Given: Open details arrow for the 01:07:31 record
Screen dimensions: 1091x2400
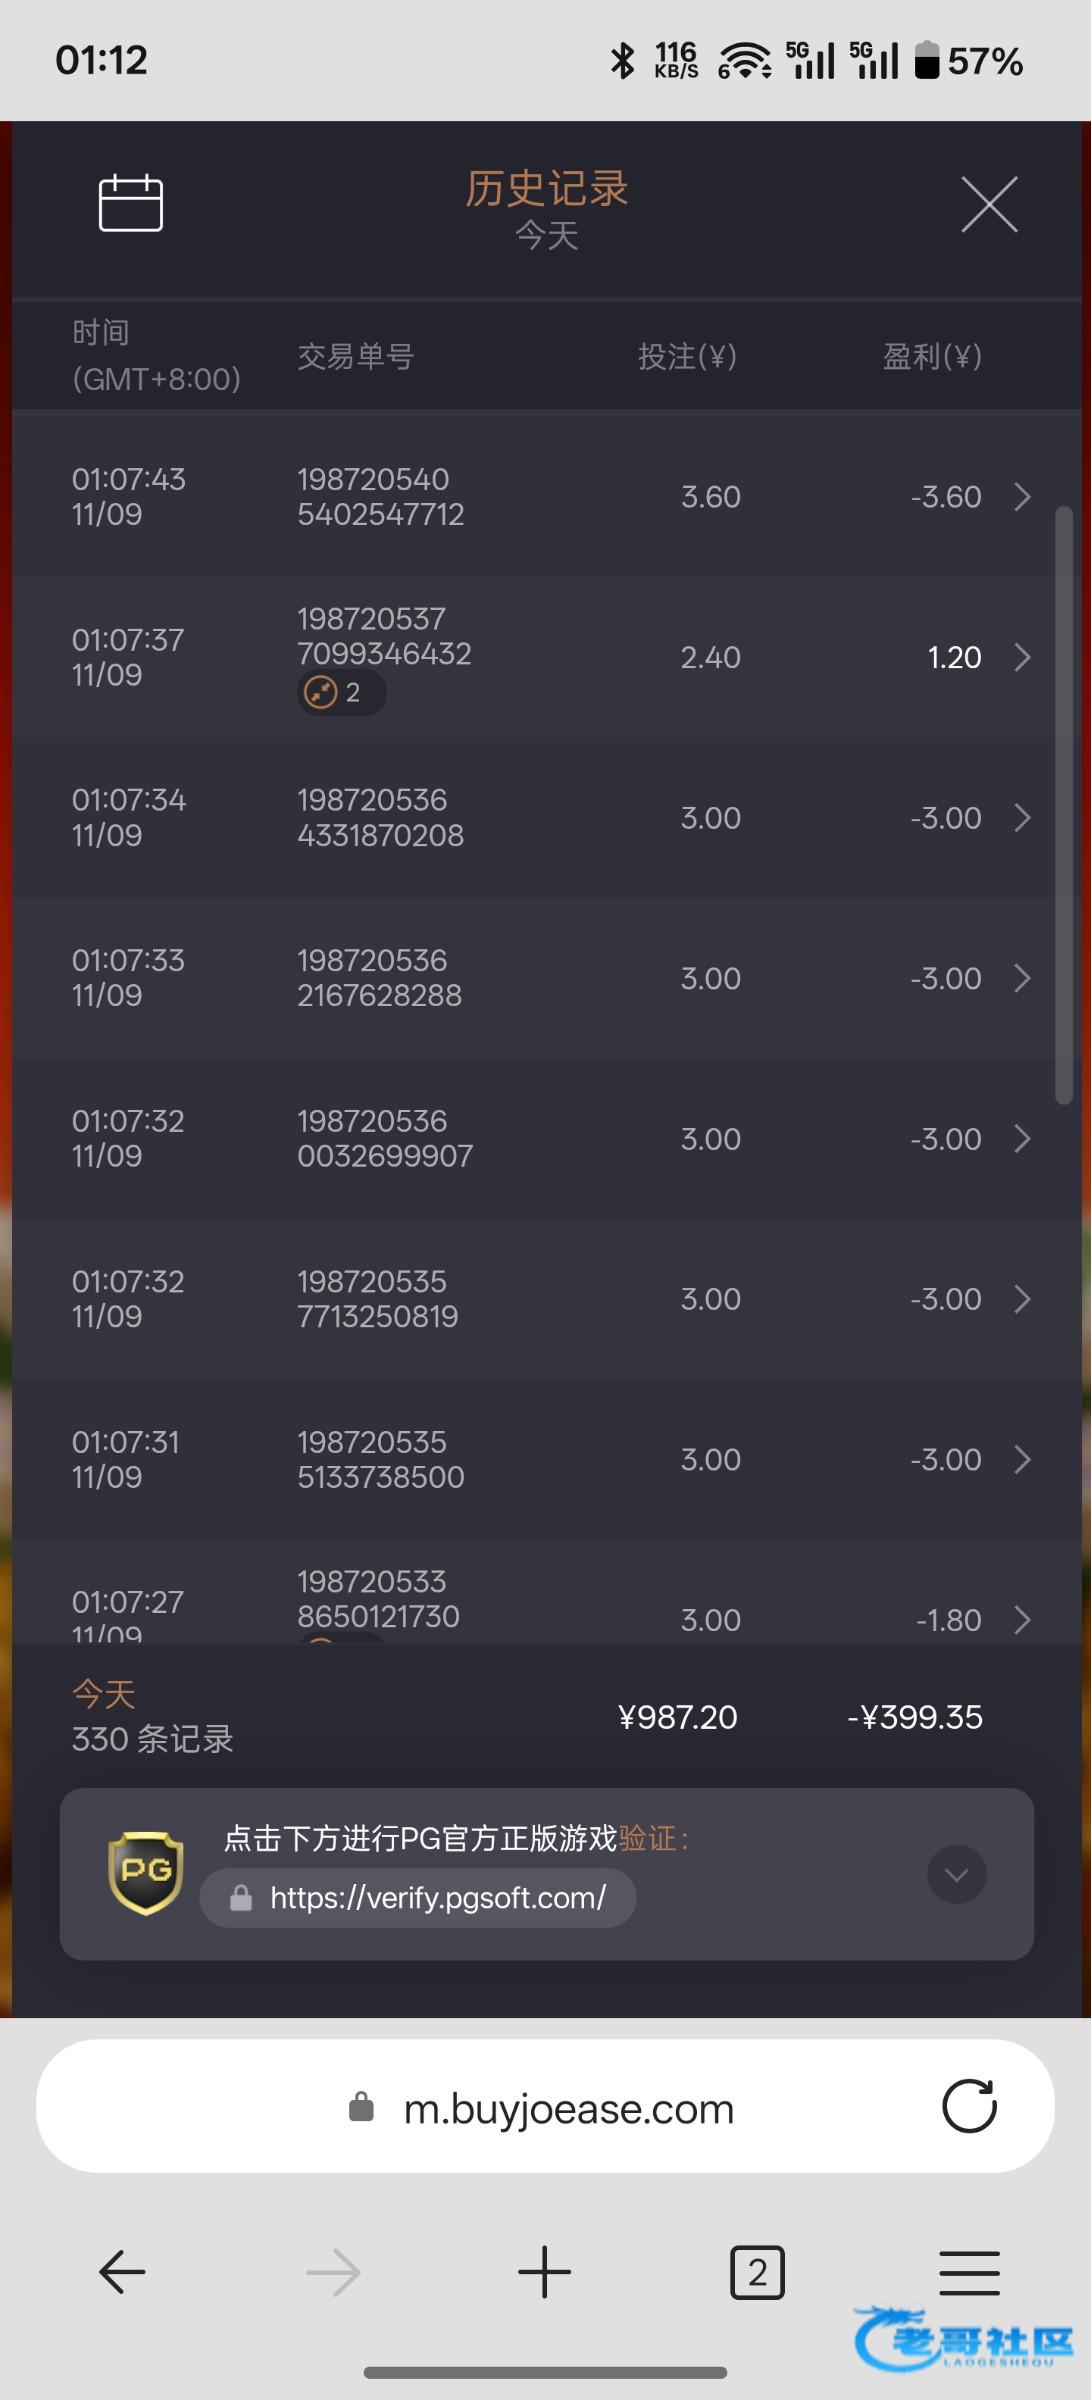Looking at the screenshot, I should coord(1022,1460).
